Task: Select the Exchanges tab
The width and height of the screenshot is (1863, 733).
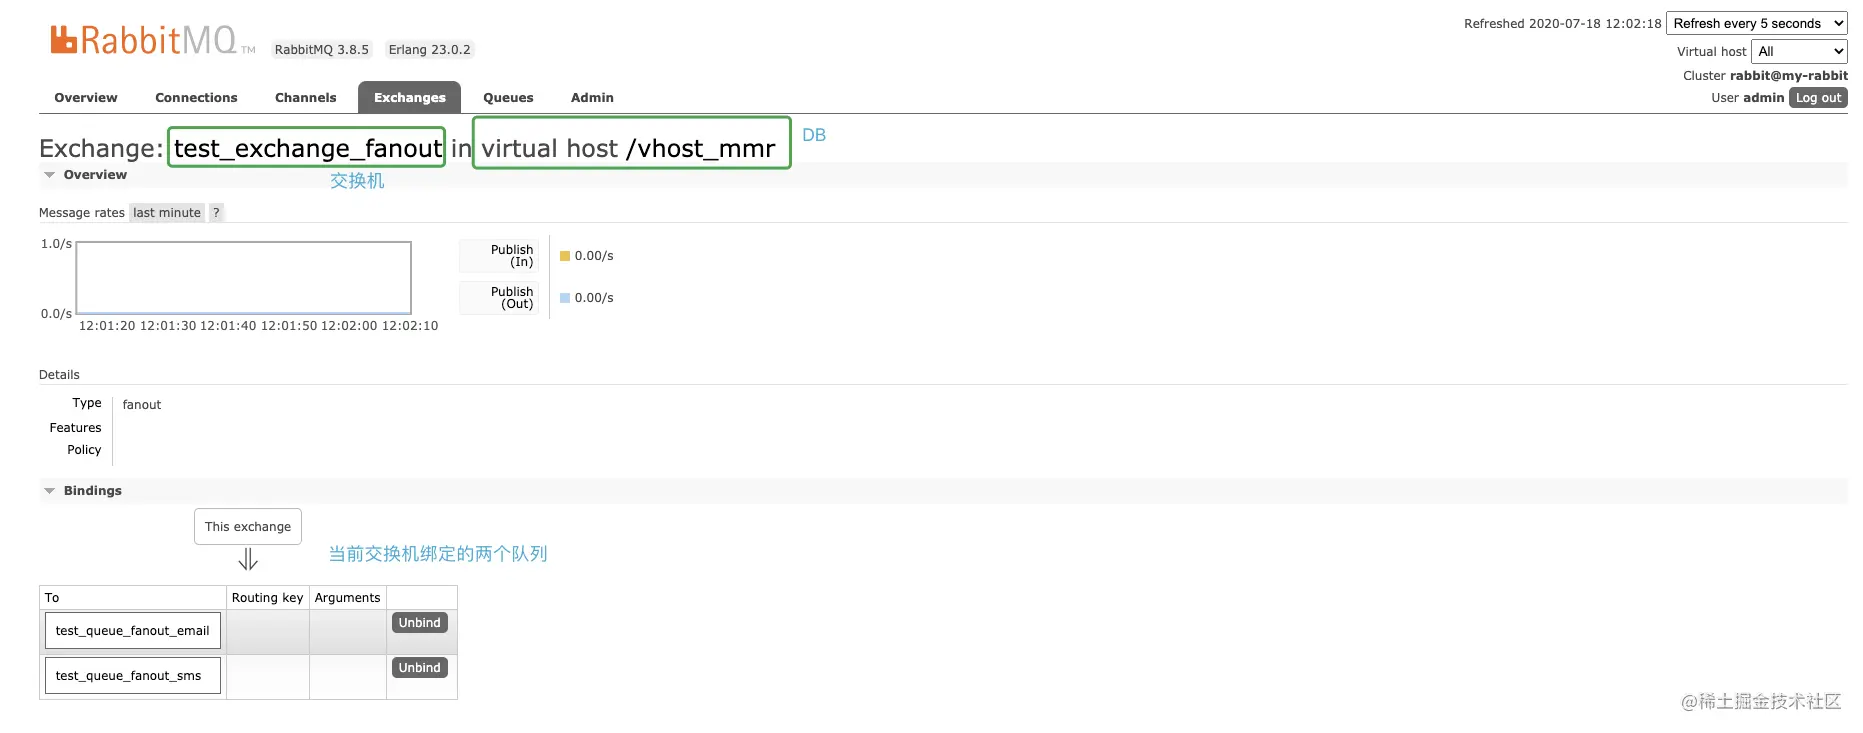Action: [410, 98]
